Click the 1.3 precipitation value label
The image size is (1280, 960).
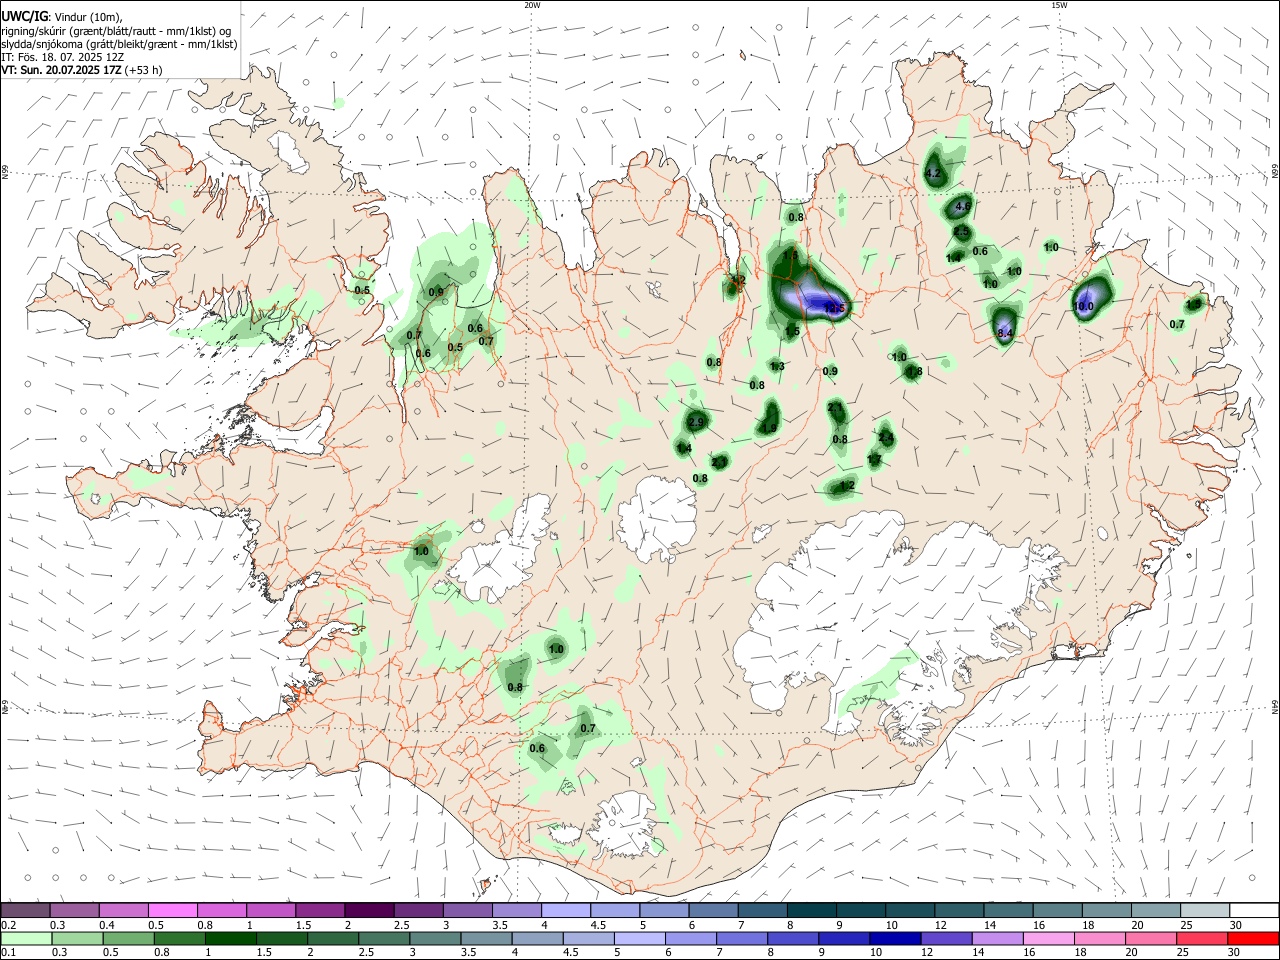coord(777,367)
